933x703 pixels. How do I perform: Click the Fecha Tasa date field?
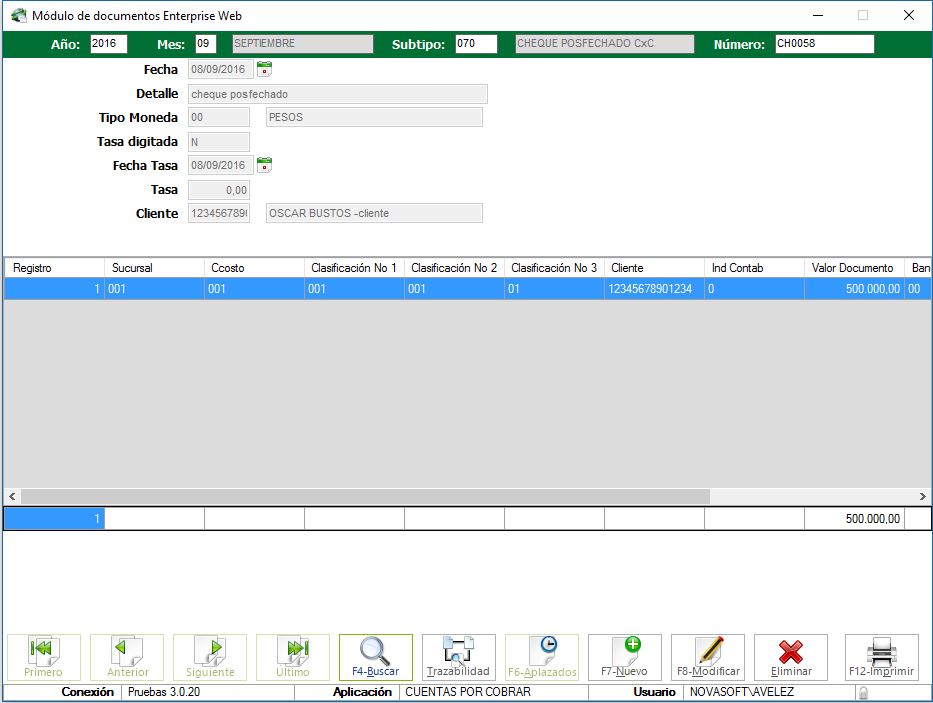[221, 165]
